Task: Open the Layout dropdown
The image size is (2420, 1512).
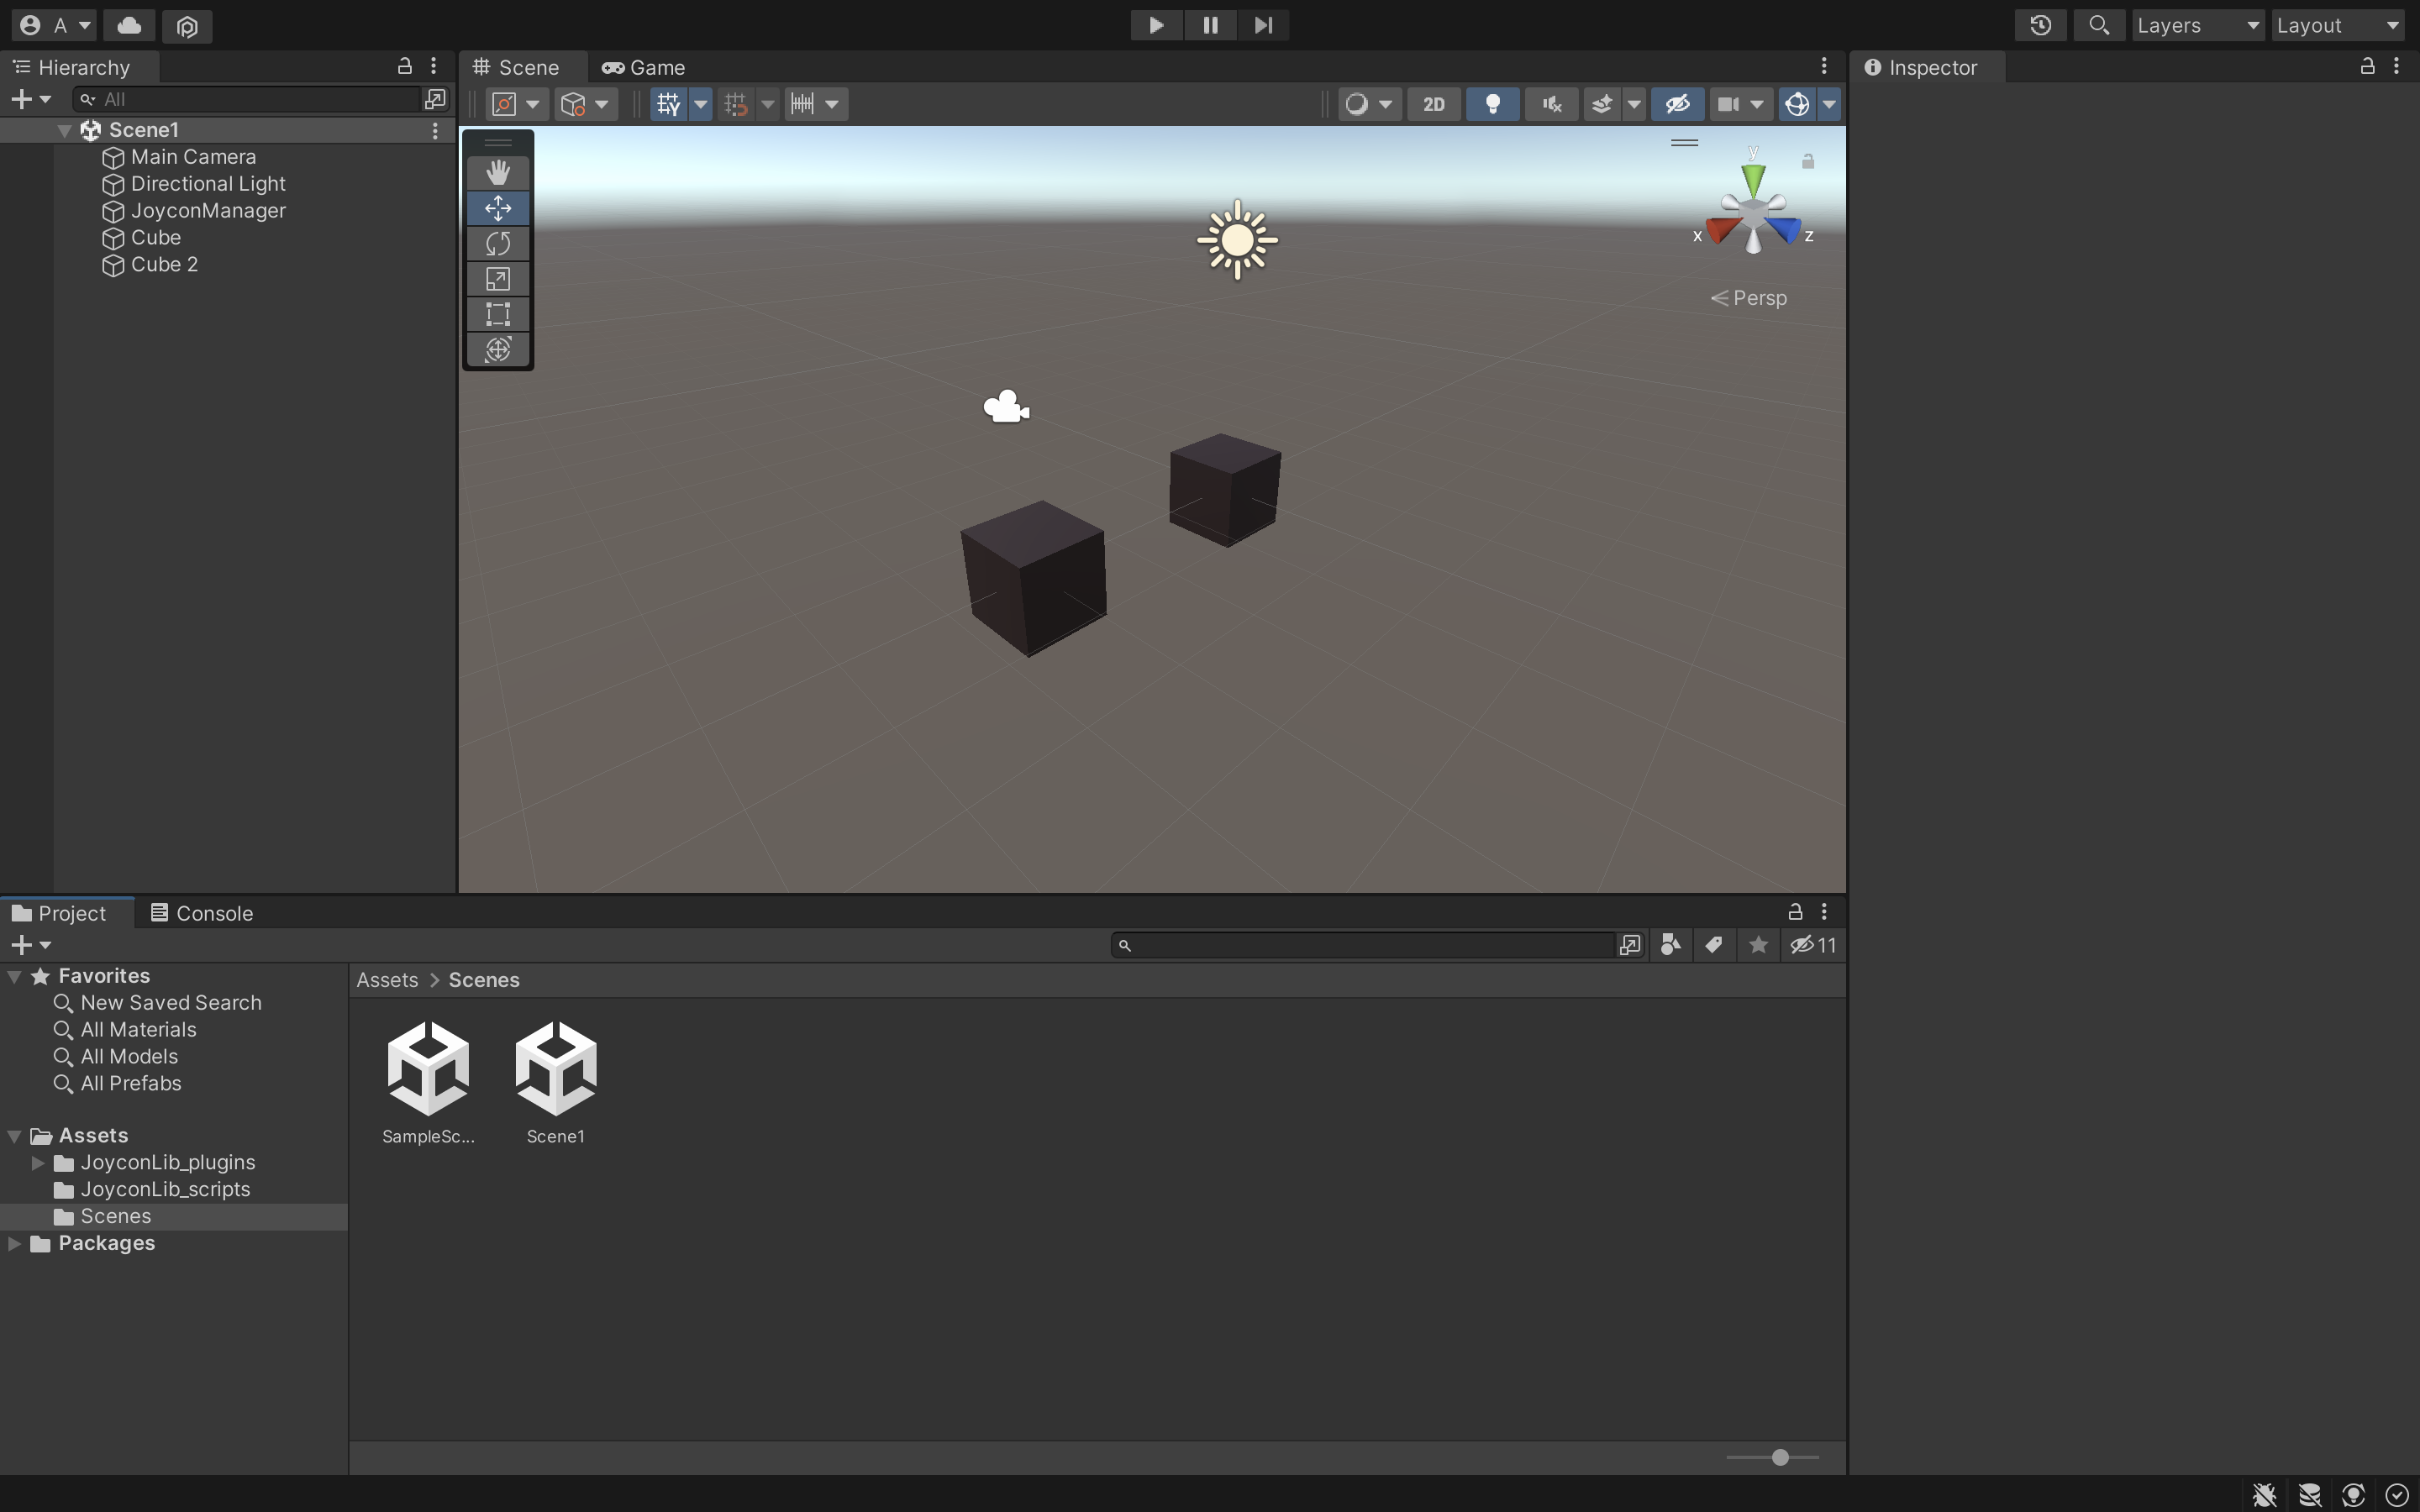Action: click(x=2337, y=25)
